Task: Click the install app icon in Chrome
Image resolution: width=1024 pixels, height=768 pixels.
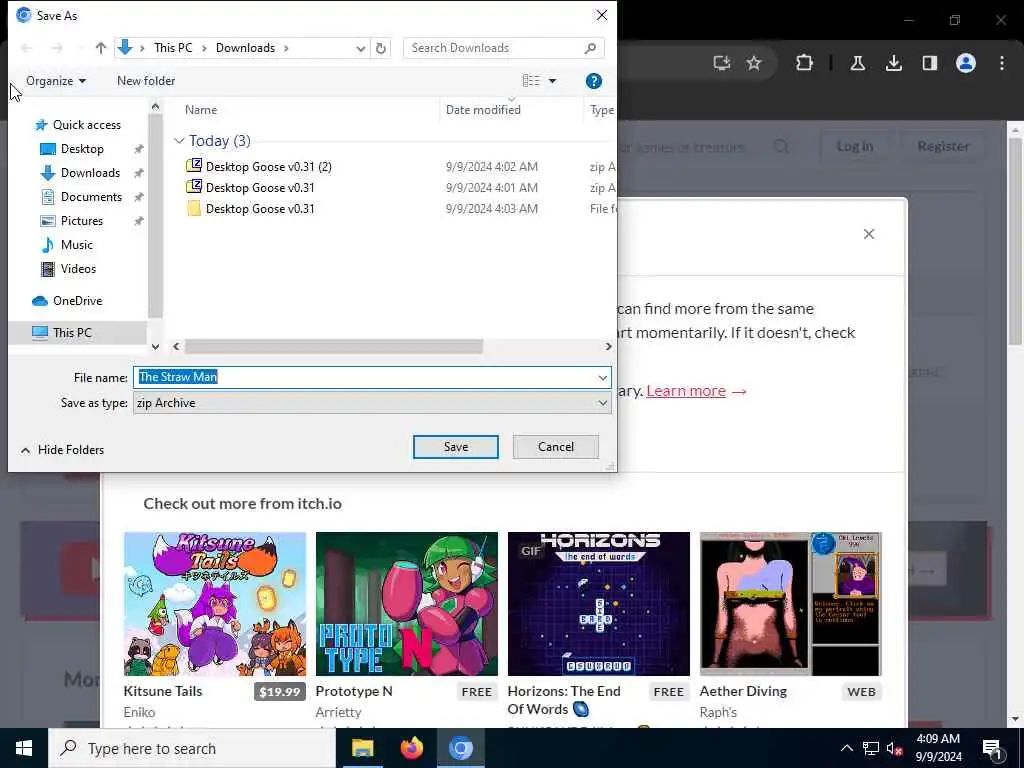Action: click(x=721, y=63)
